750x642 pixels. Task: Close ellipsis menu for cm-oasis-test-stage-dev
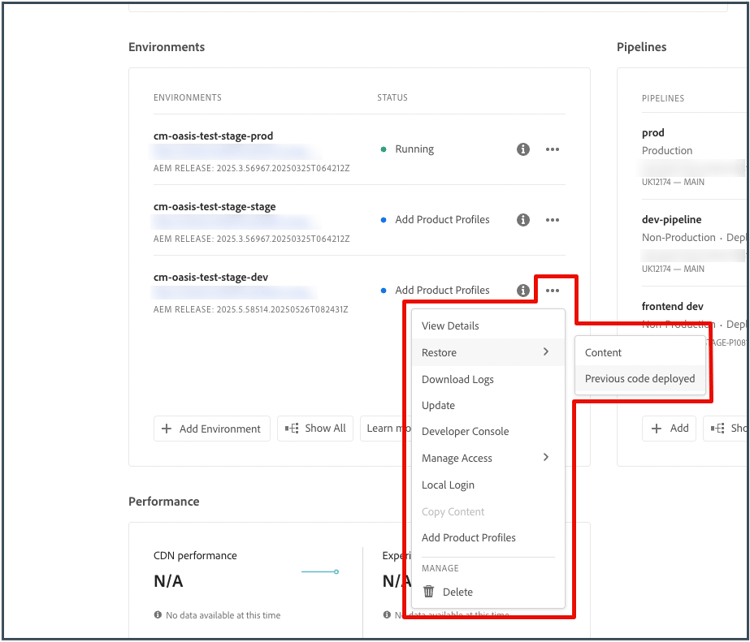coord(552,290)
